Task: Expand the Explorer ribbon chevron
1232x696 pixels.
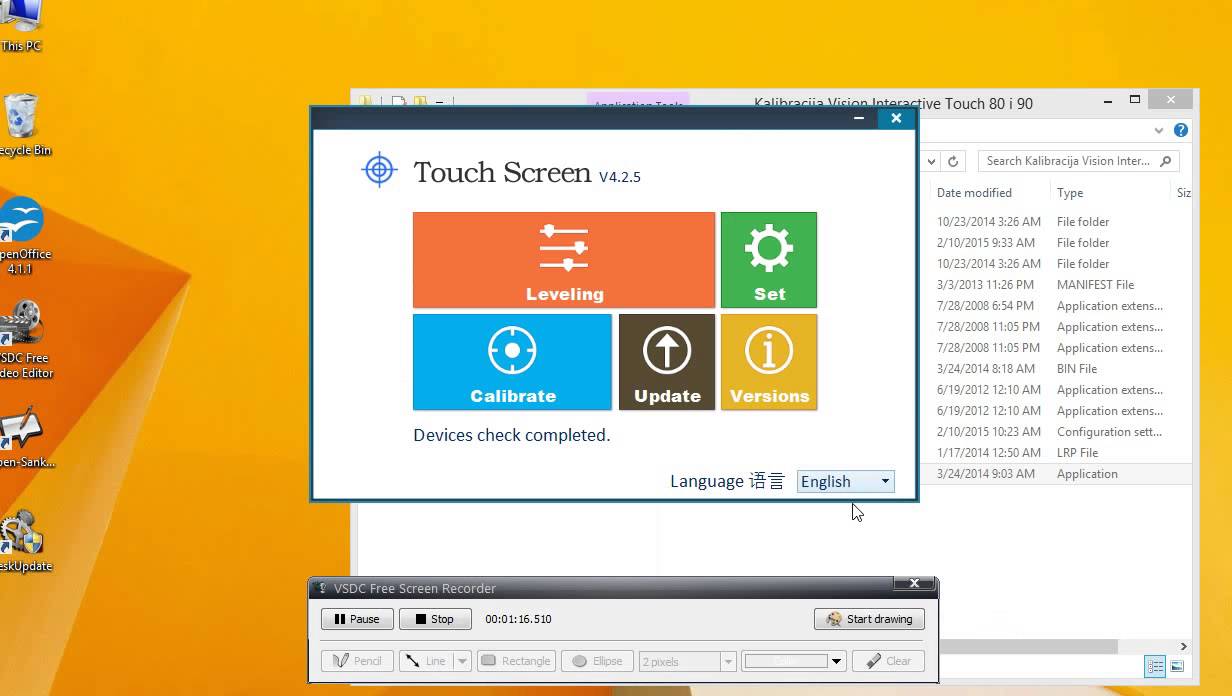Action: pos(1160,130)
